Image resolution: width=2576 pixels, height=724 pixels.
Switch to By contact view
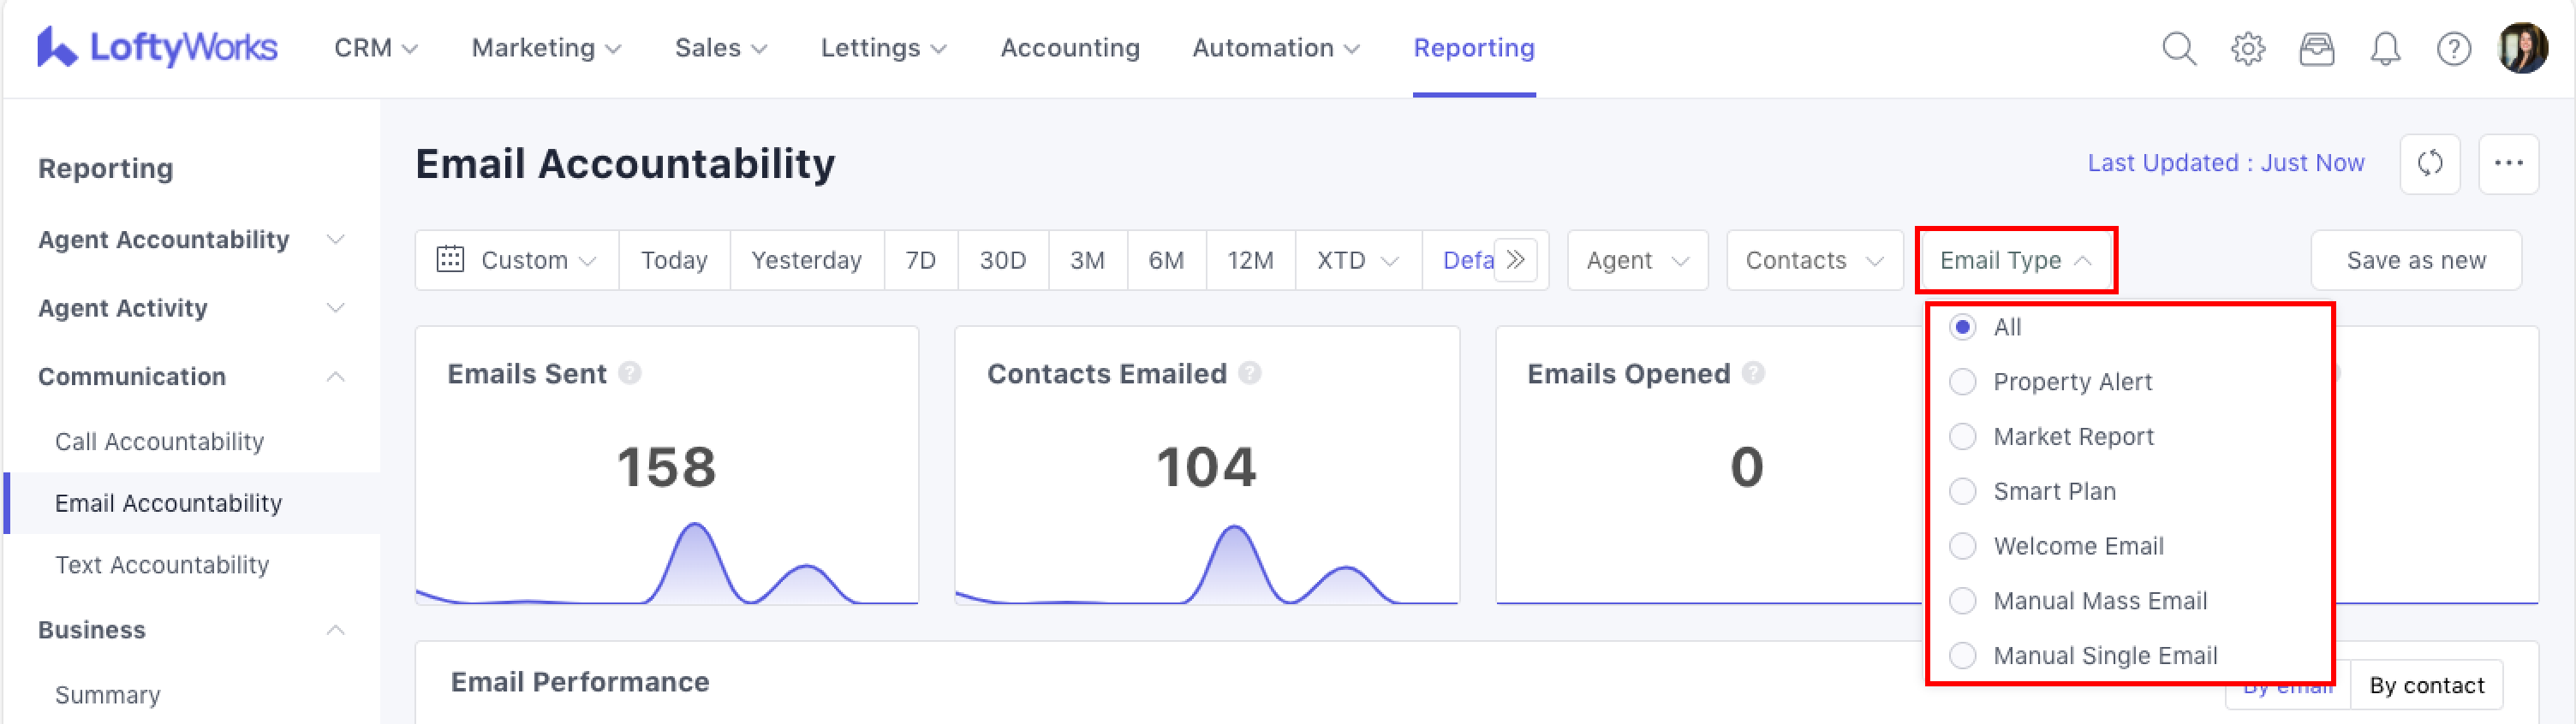[2426, 685]
